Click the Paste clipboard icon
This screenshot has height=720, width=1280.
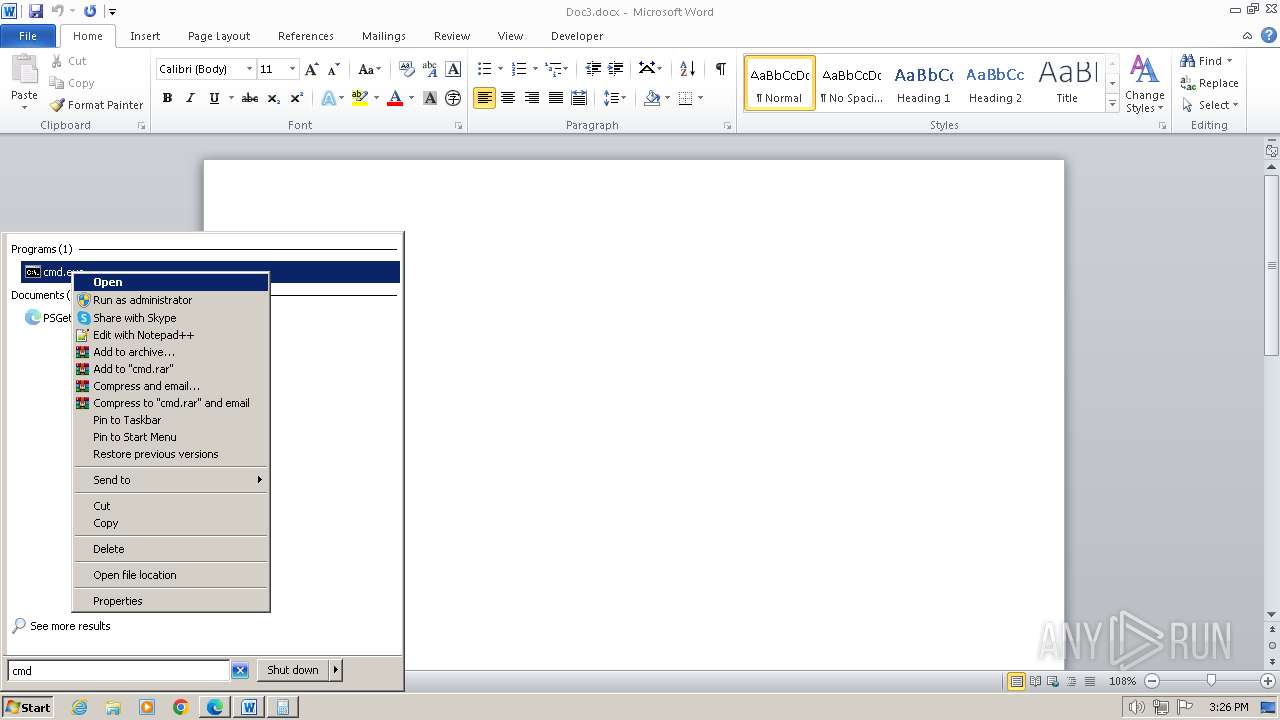tap(24, 70)
